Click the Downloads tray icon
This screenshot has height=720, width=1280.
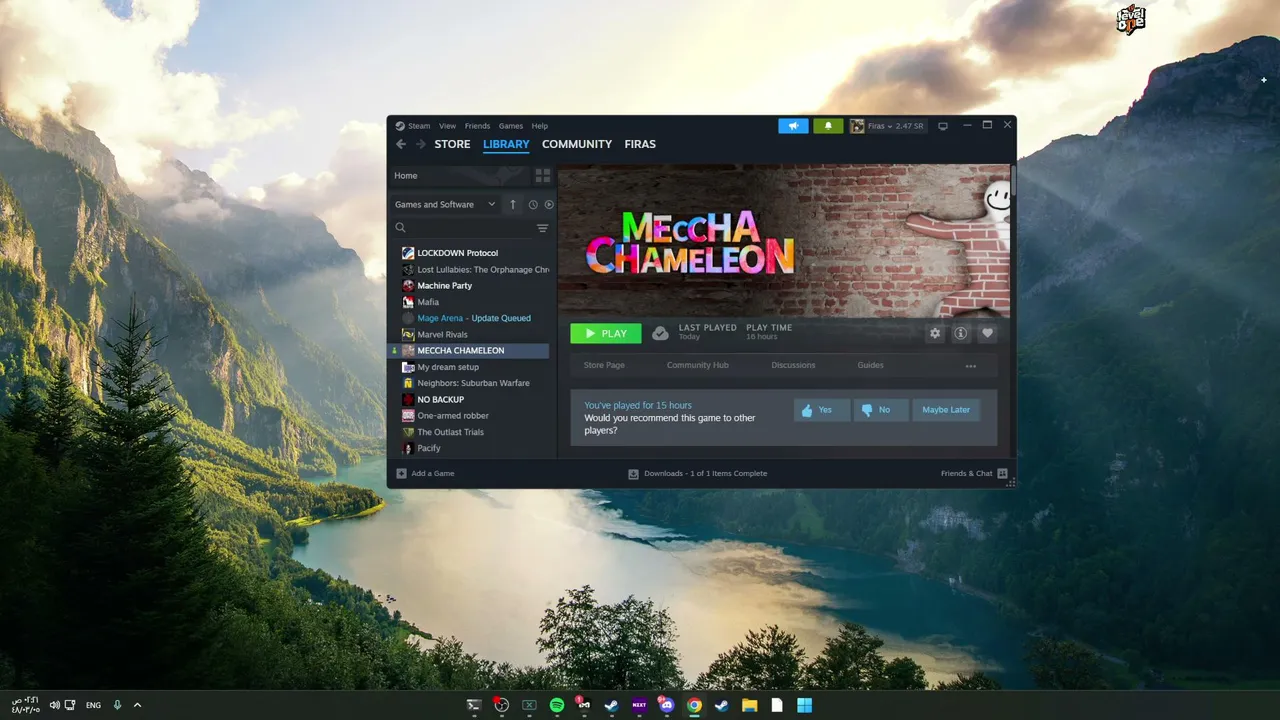(x=633, y=473)
